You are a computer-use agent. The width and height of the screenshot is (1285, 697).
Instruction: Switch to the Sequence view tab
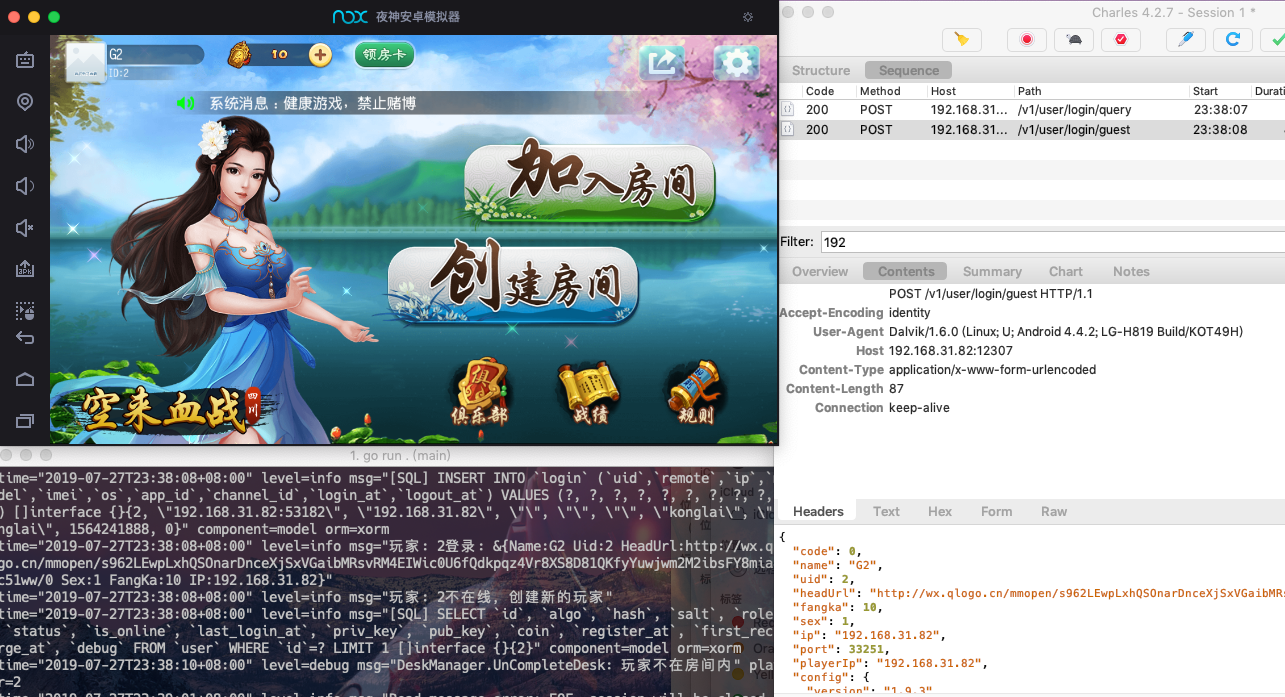click(x=909, y=70)
